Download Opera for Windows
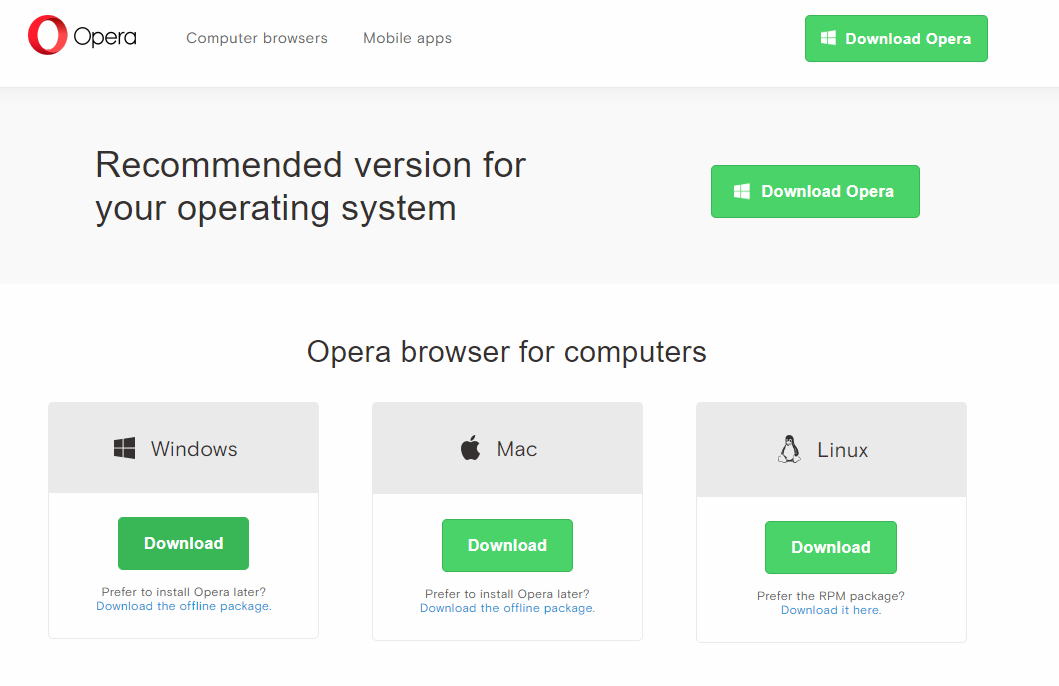 tap(183, 543)
